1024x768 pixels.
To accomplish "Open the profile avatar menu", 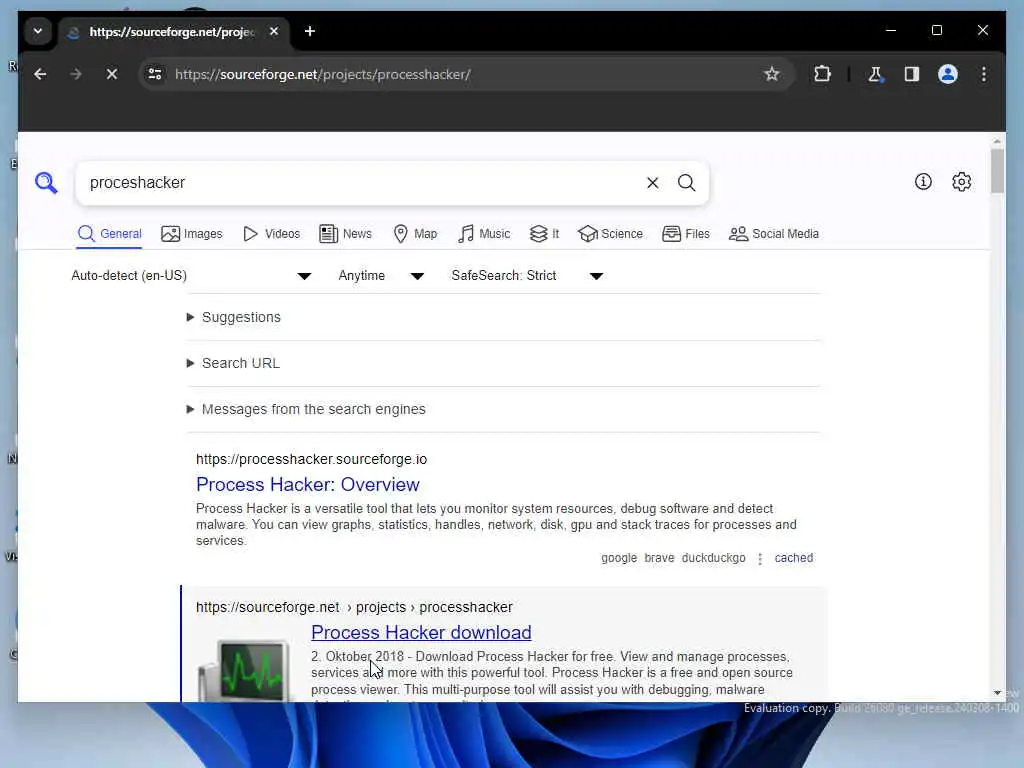I will tap(948, 74).
